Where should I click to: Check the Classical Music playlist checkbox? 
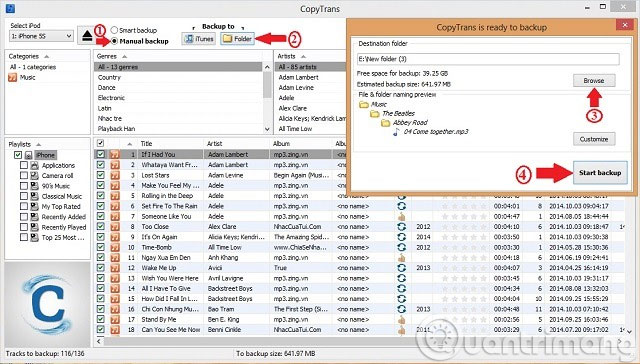pos(24,196)
